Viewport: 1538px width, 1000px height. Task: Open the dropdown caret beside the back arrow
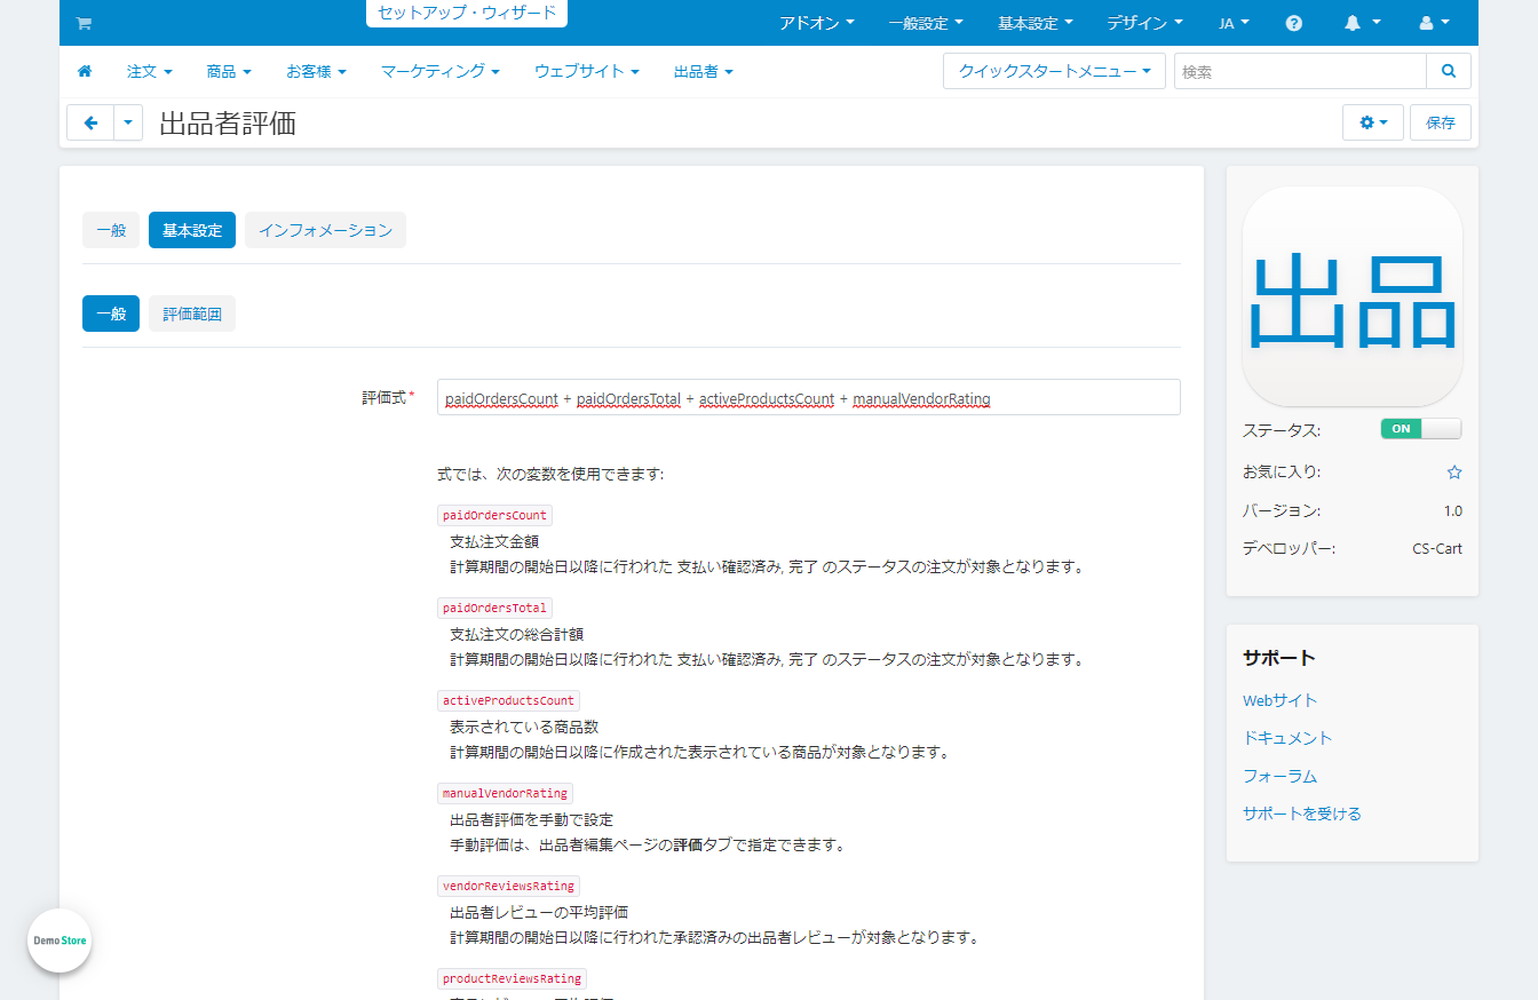pos(128,123)
